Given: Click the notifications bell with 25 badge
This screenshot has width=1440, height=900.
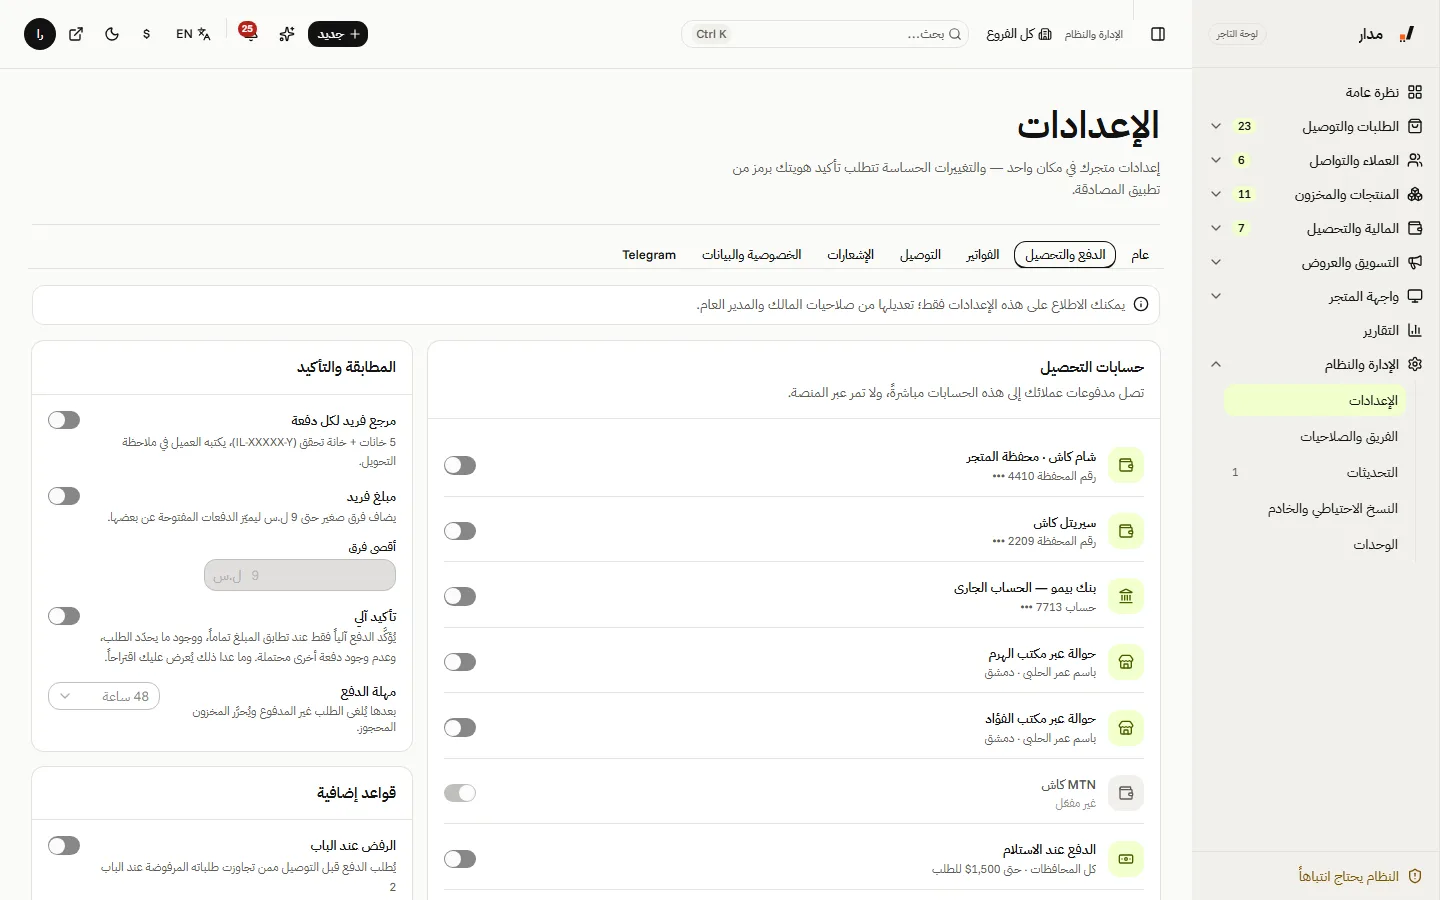Looking at the screenshot, I should tap(248, 33).
